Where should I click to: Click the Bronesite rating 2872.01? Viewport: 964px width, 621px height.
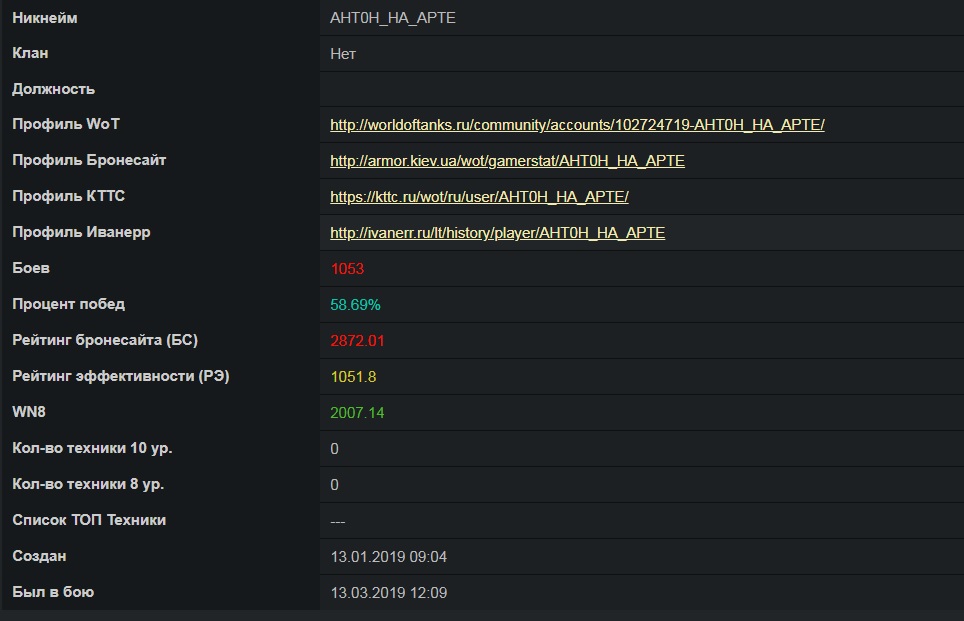[x=357, y=341]
